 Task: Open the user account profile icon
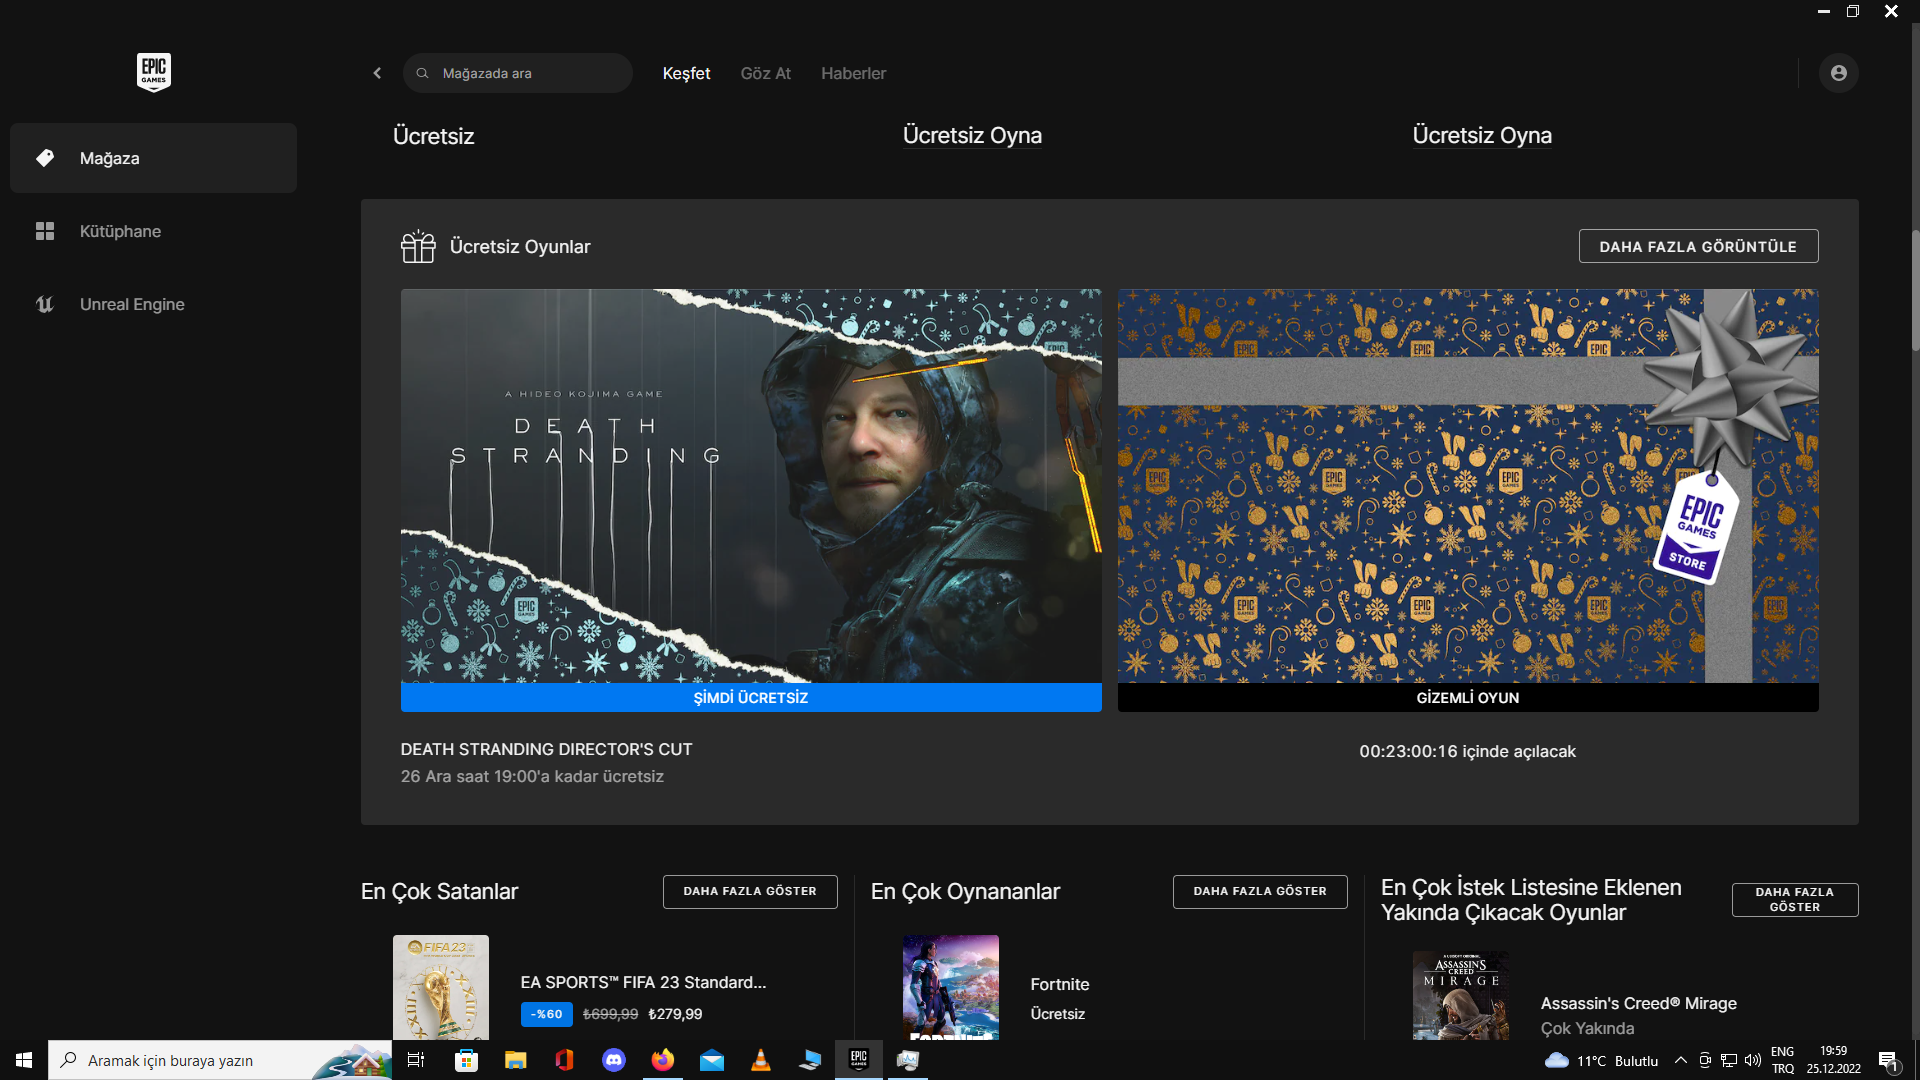(x=1838, y=73)
